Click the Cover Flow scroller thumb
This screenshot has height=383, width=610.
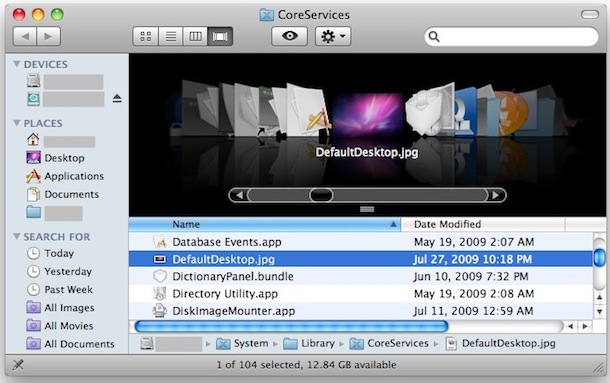321,195
